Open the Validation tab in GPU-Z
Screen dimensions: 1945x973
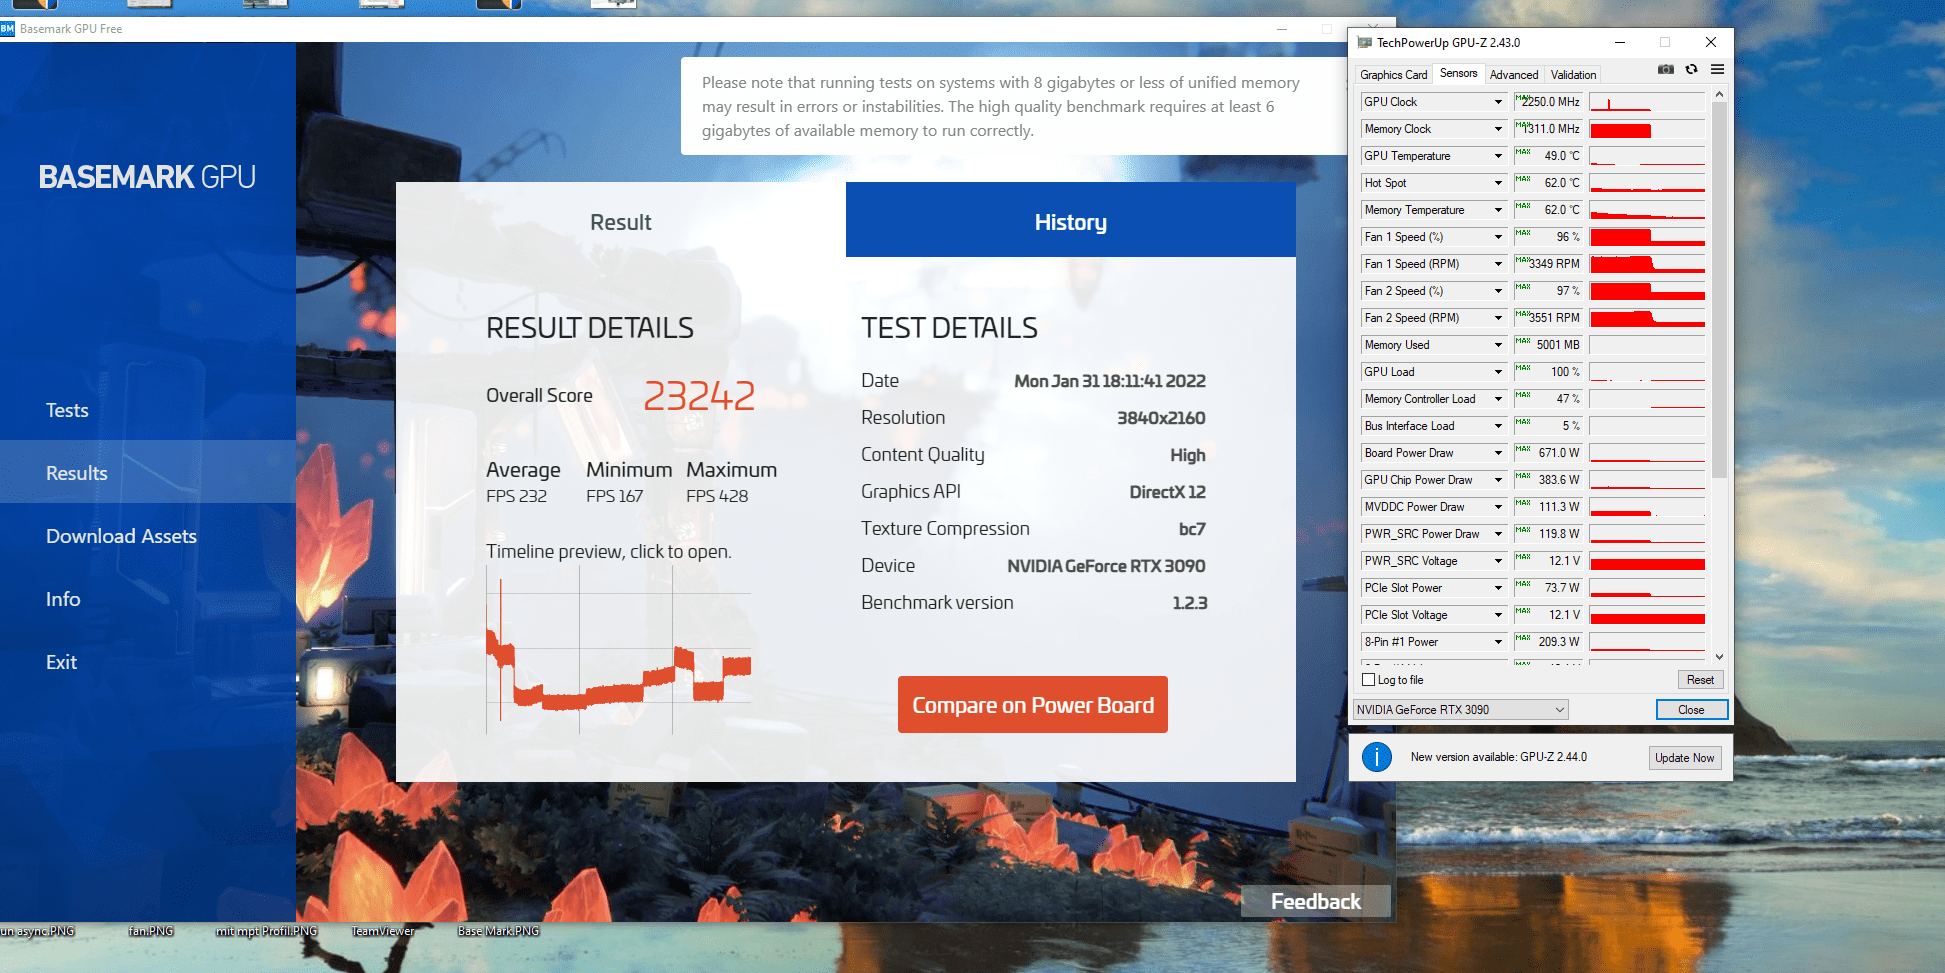1573,75
